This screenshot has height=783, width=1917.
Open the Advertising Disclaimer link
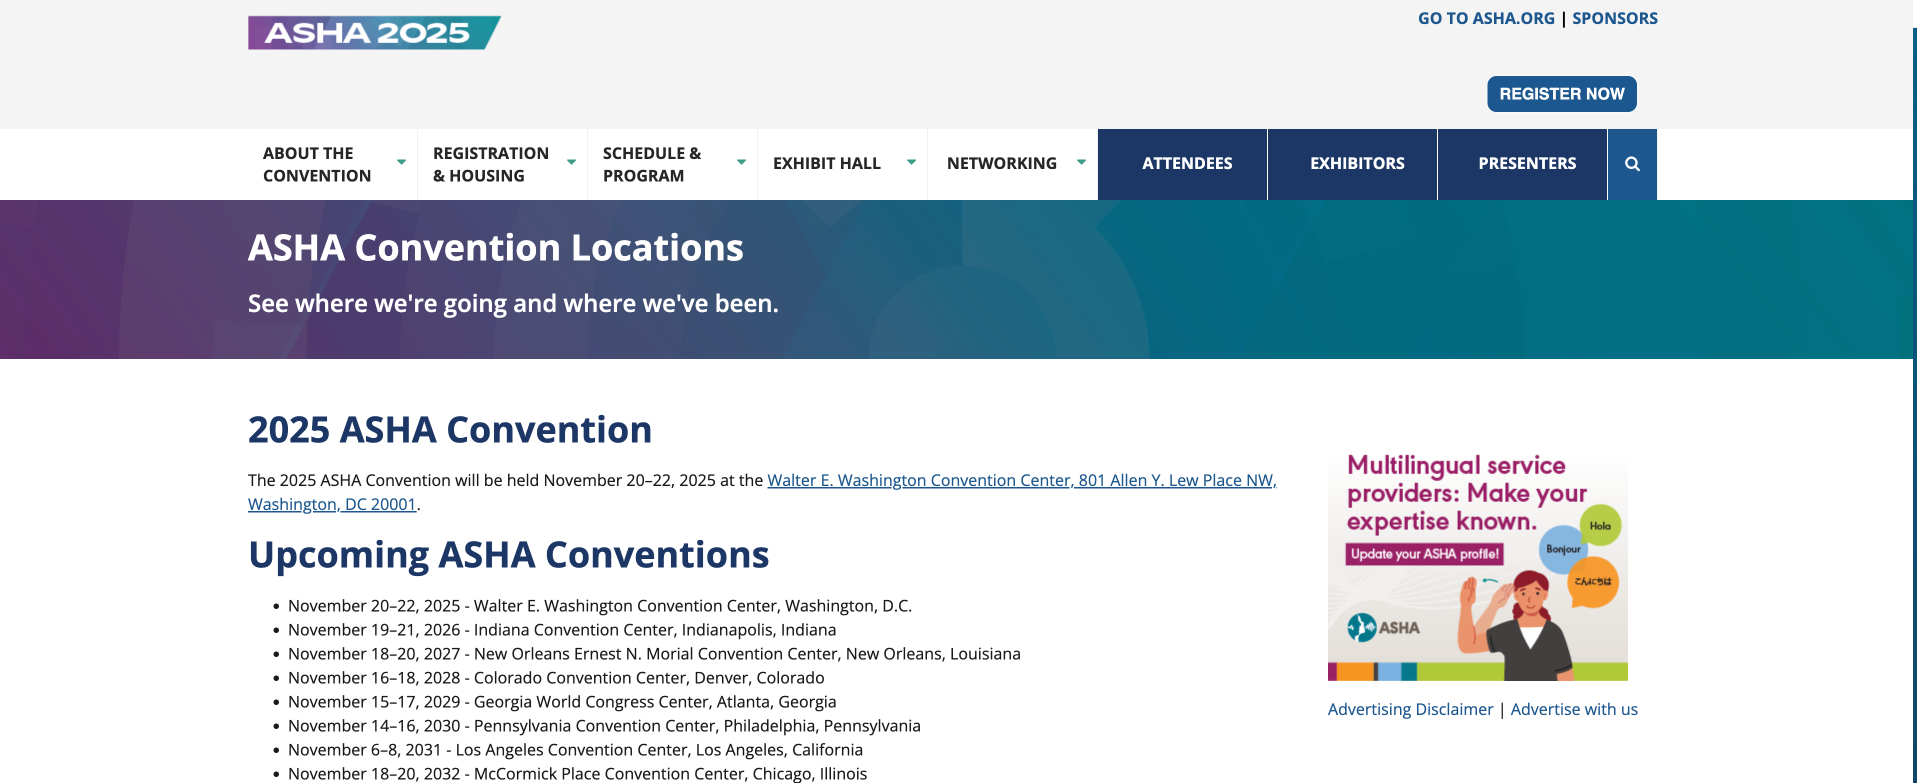pyautogui.click(x=1410, y=709)
